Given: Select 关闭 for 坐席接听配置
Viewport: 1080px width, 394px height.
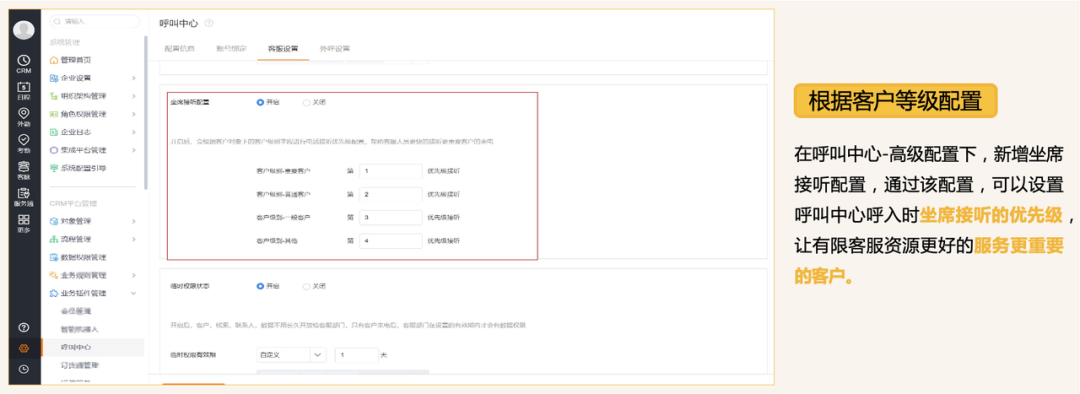Looking at the screenshot, I should (x=307, y=102).
